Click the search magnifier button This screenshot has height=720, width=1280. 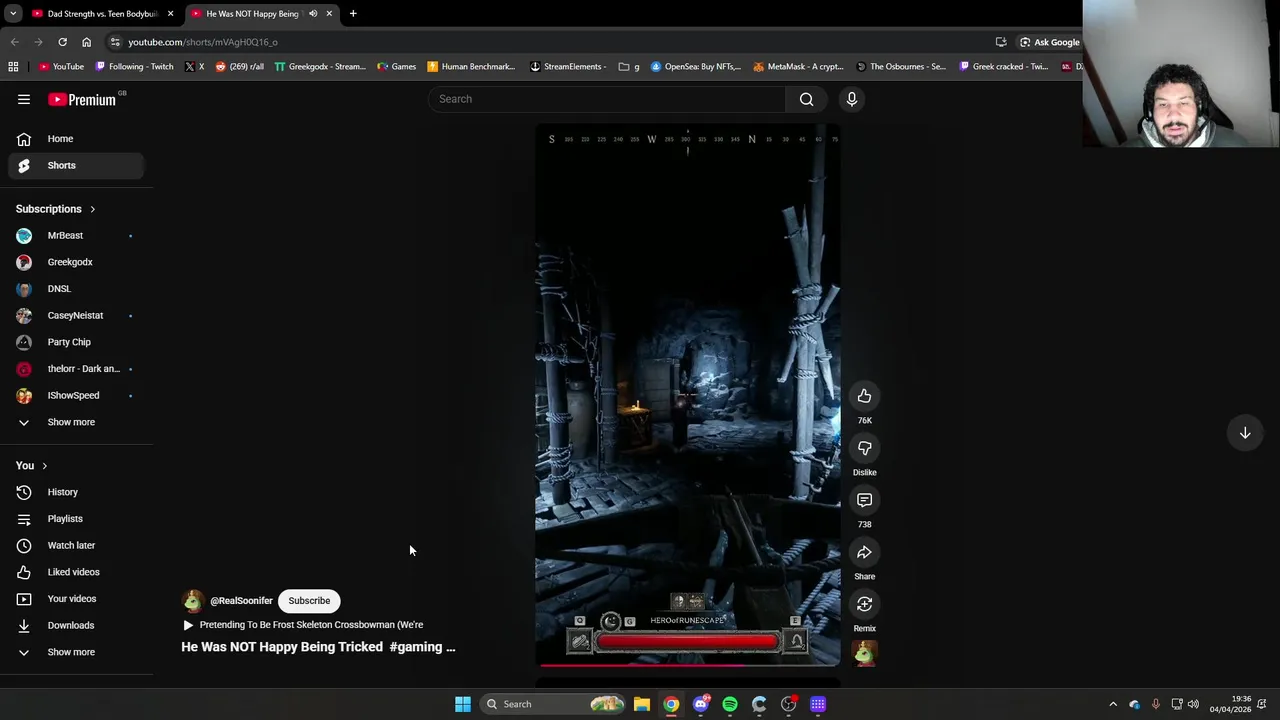(806, 99)
